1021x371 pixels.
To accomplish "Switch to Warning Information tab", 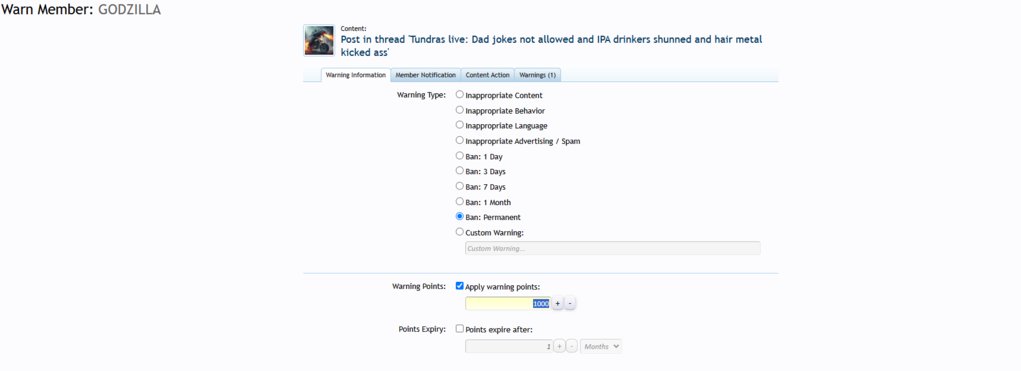I will pos(356,76).
